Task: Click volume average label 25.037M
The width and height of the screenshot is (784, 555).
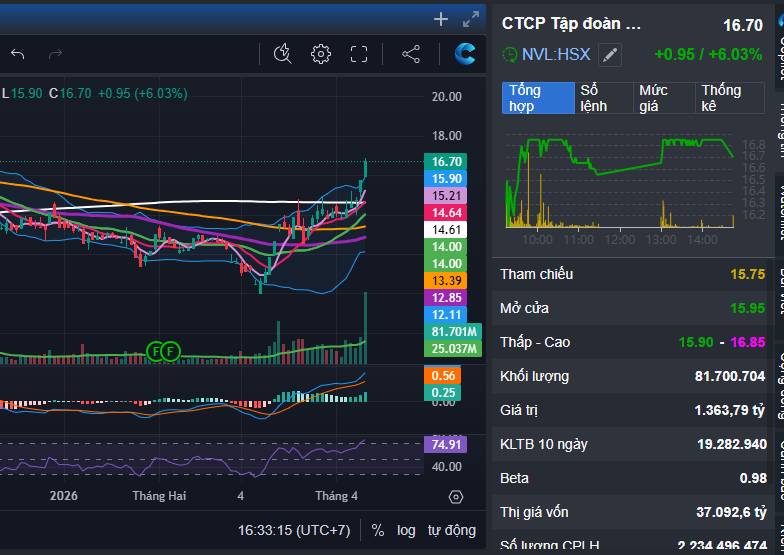Action: 453,348
